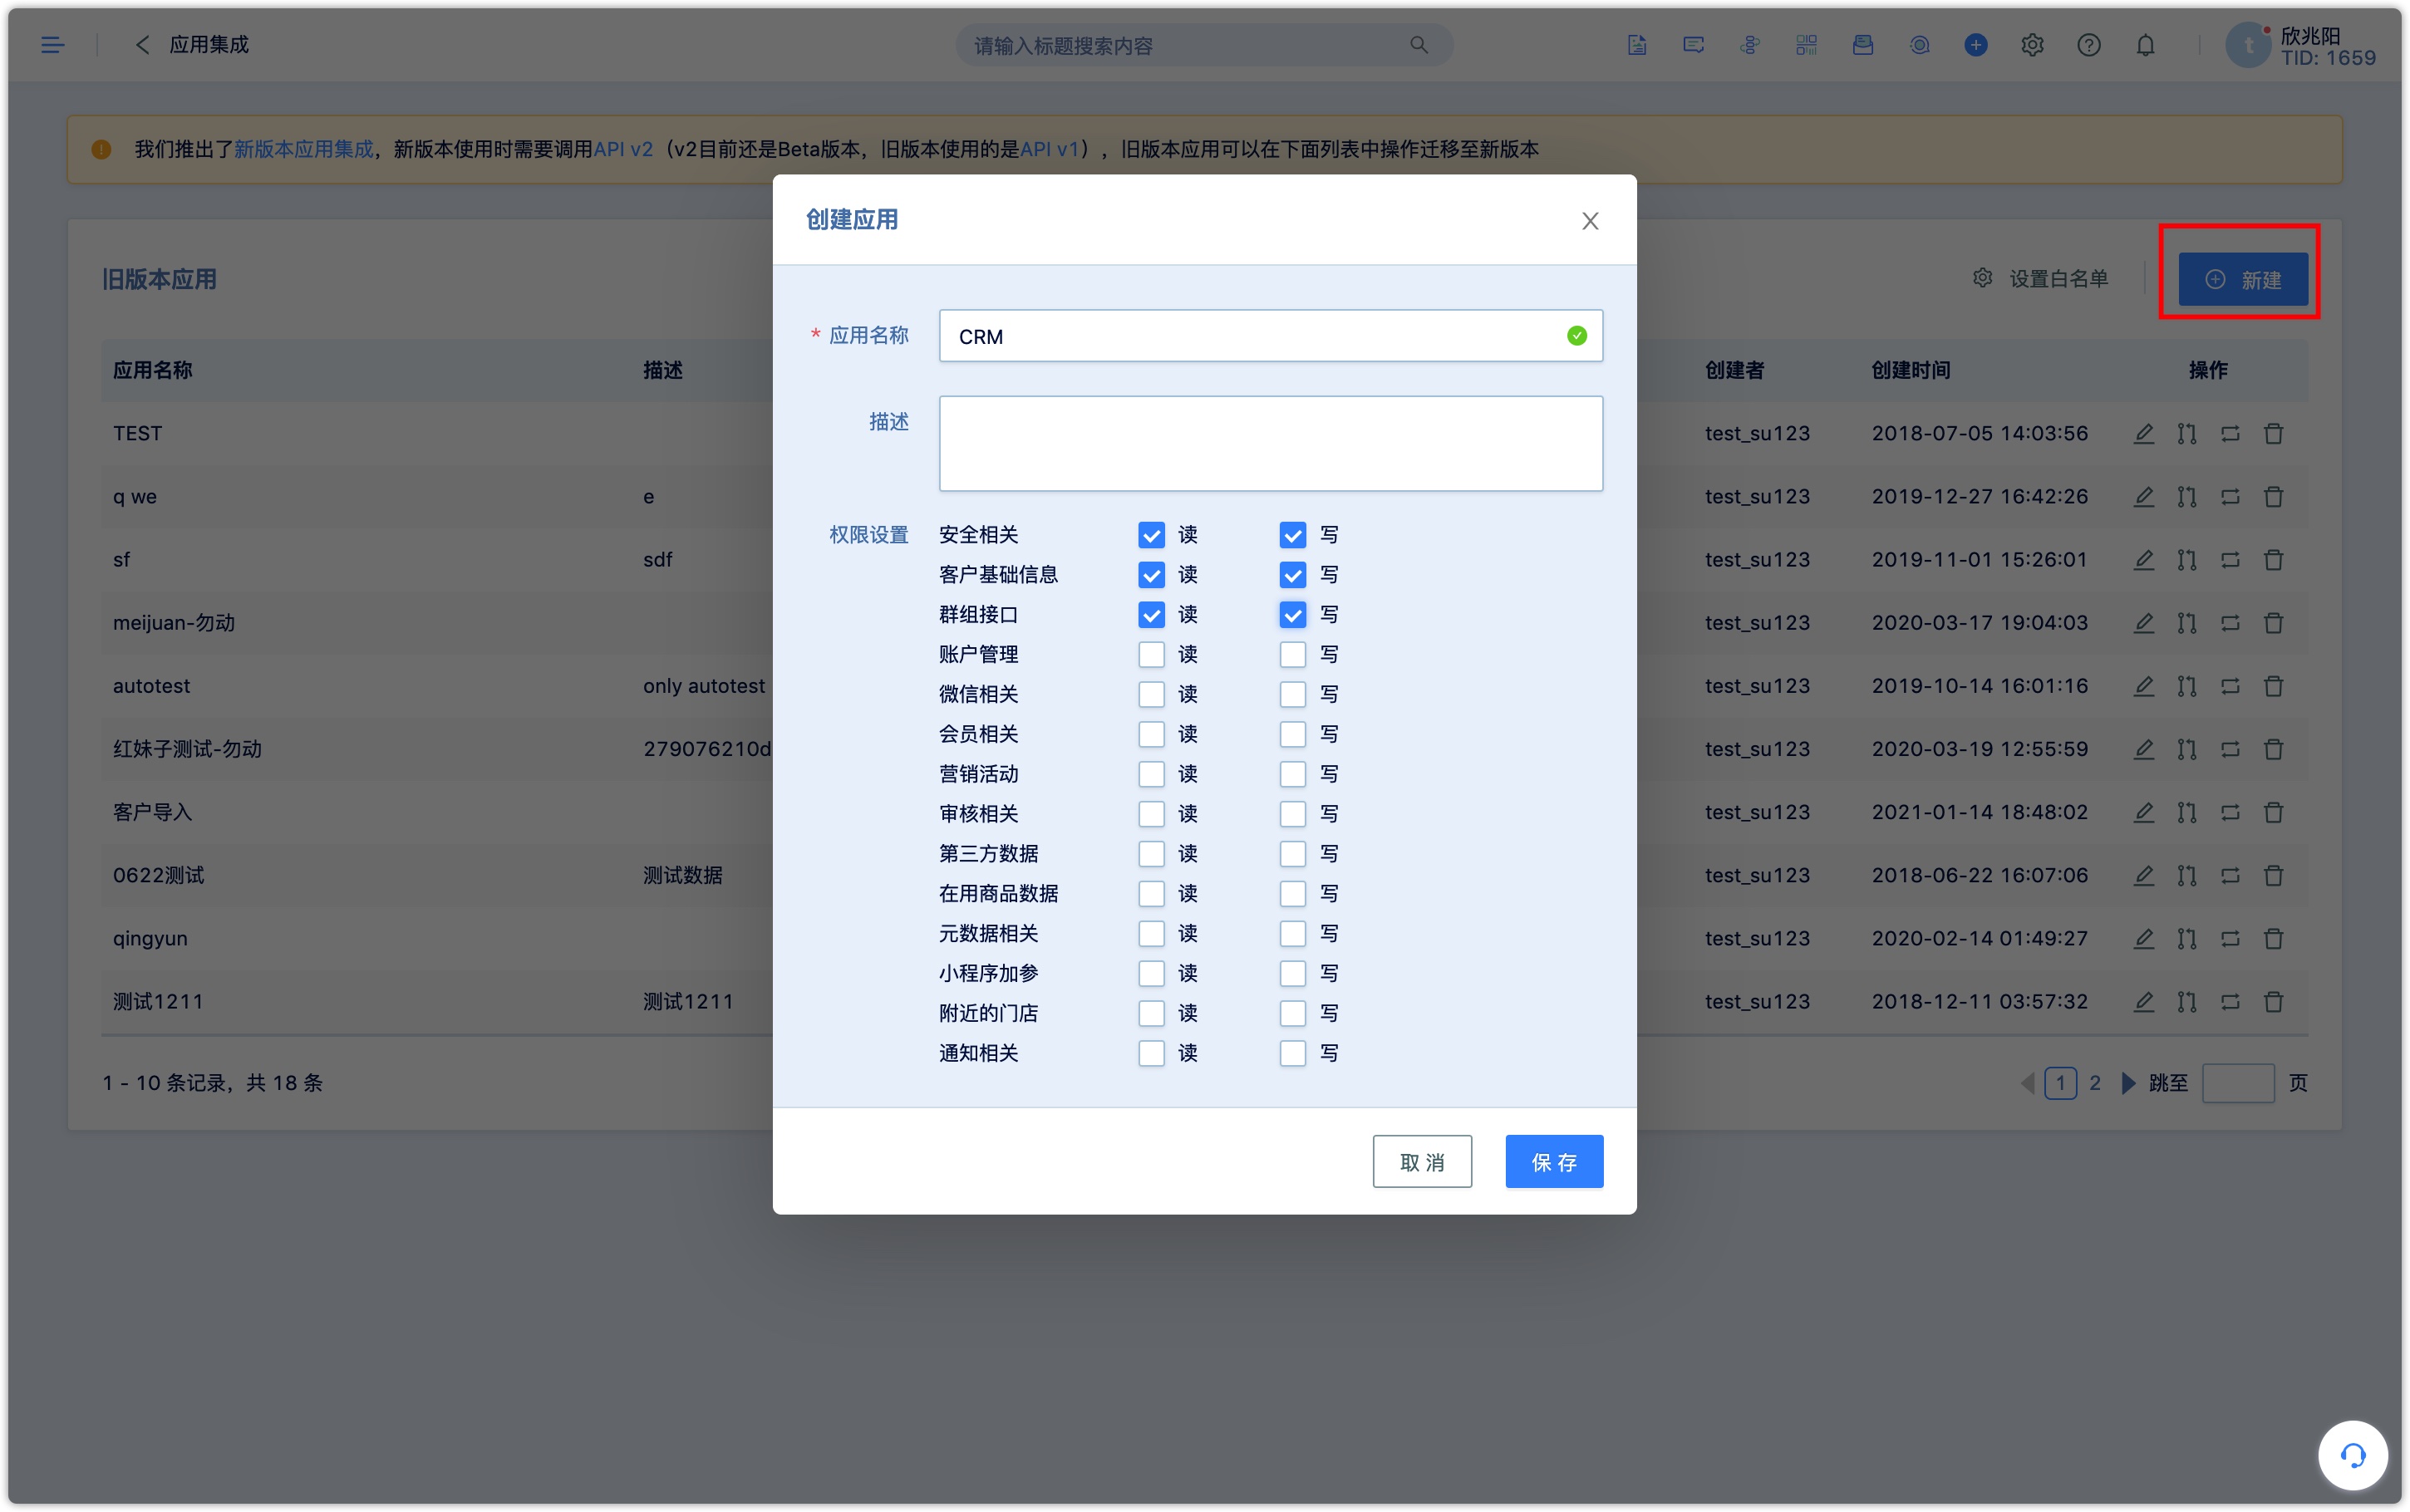Click 保存 to save the application
Screen dimensions: 2410x1512
pos(1554,1162)
